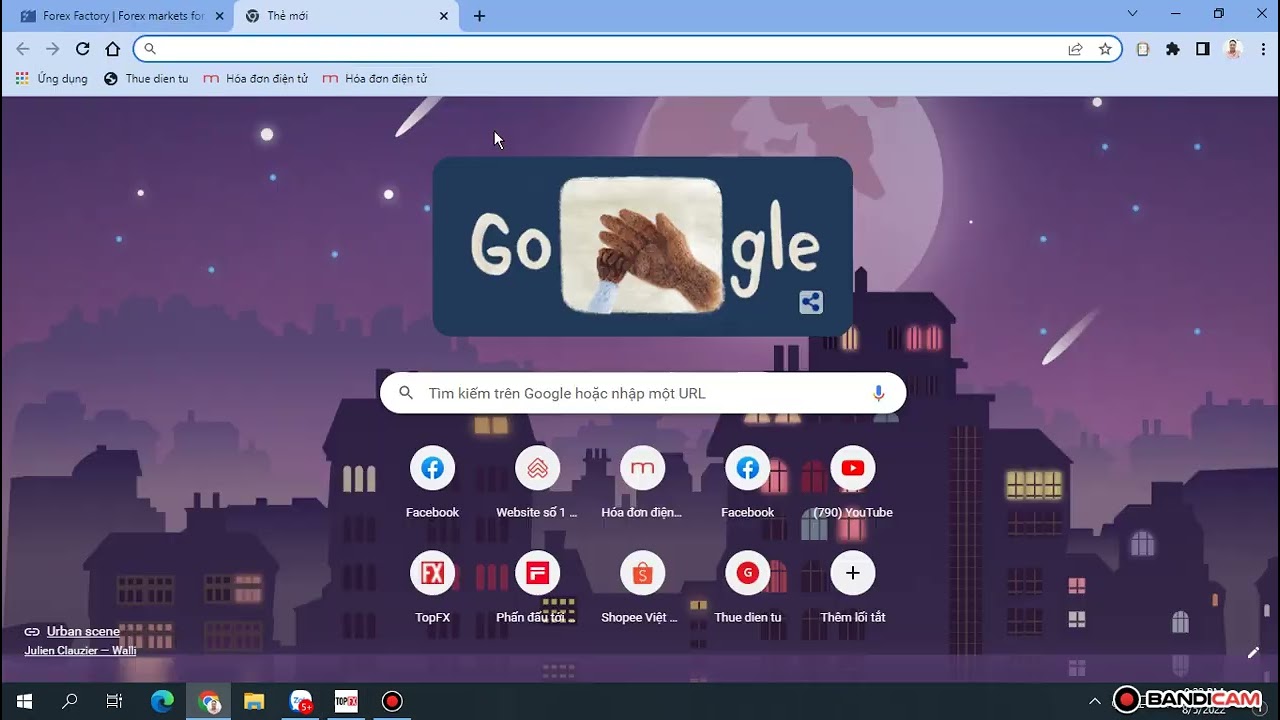Start voice search with microphone
The height and width of the screenshot is (720, 1280).
[878, 393]
